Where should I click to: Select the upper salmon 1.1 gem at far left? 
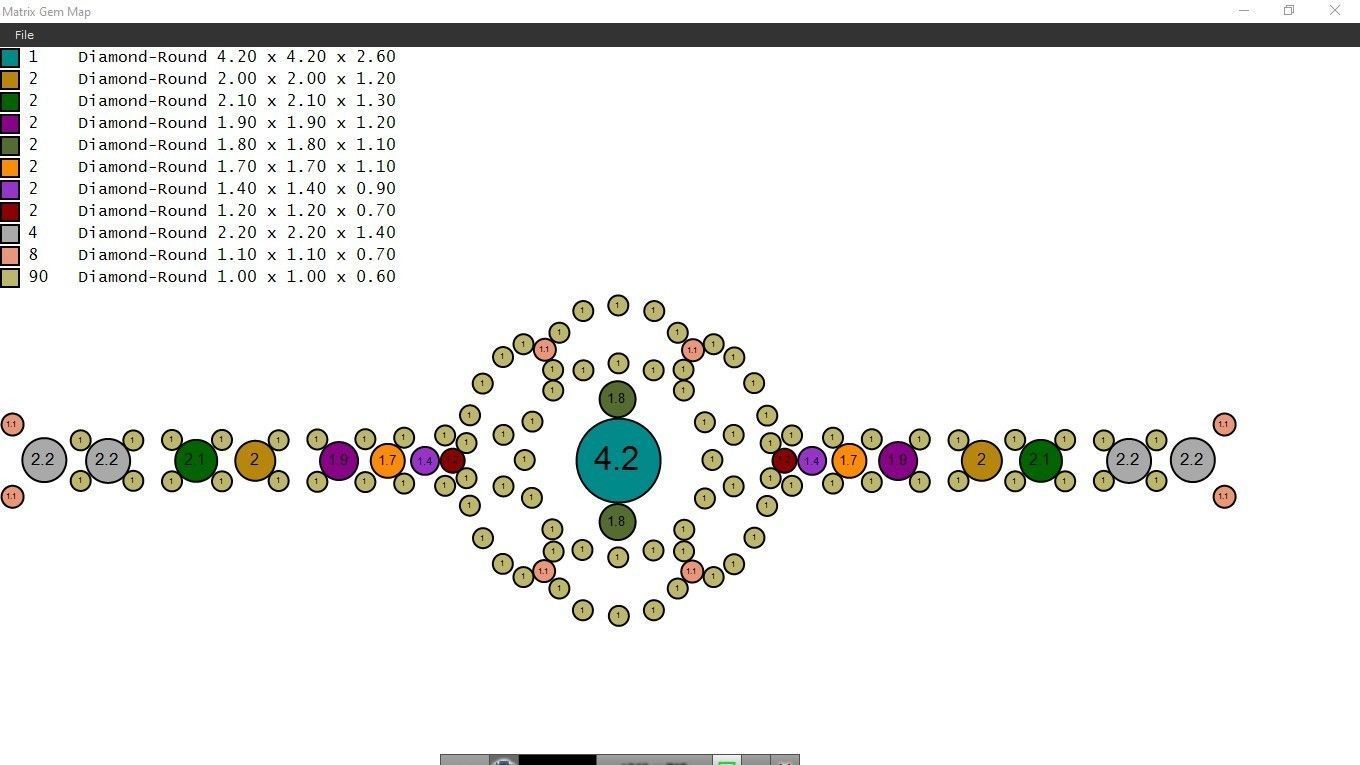pos(12,424)
